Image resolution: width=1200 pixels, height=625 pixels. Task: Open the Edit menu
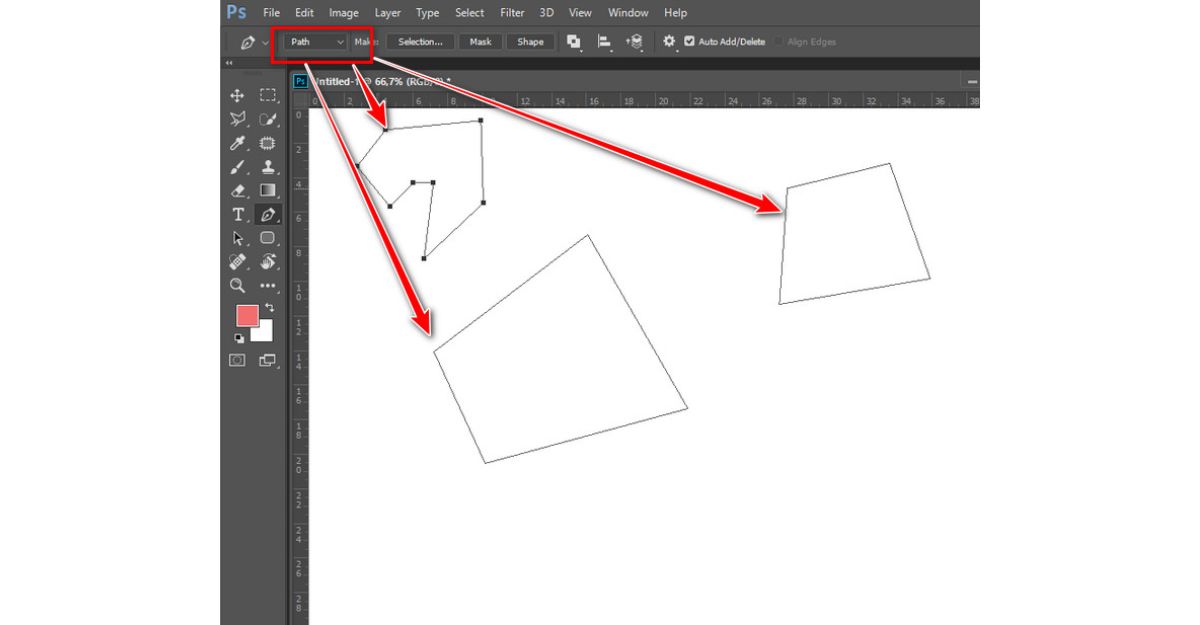(304, 13)
